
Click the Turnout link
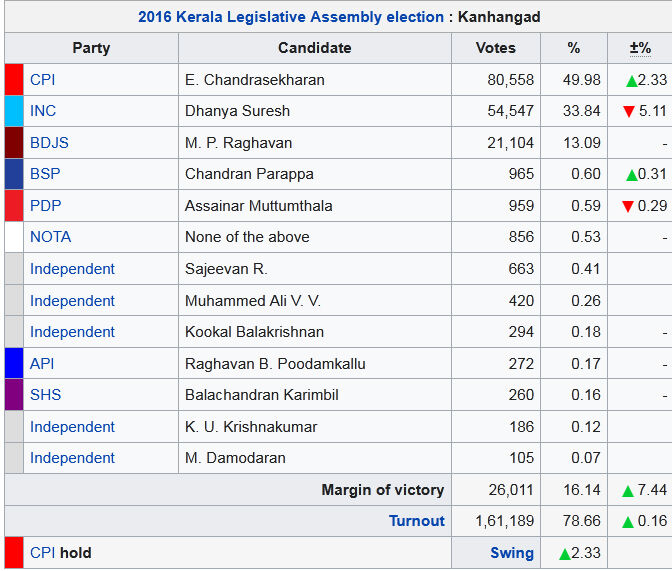pyautogui.click(x=417, y=521)
